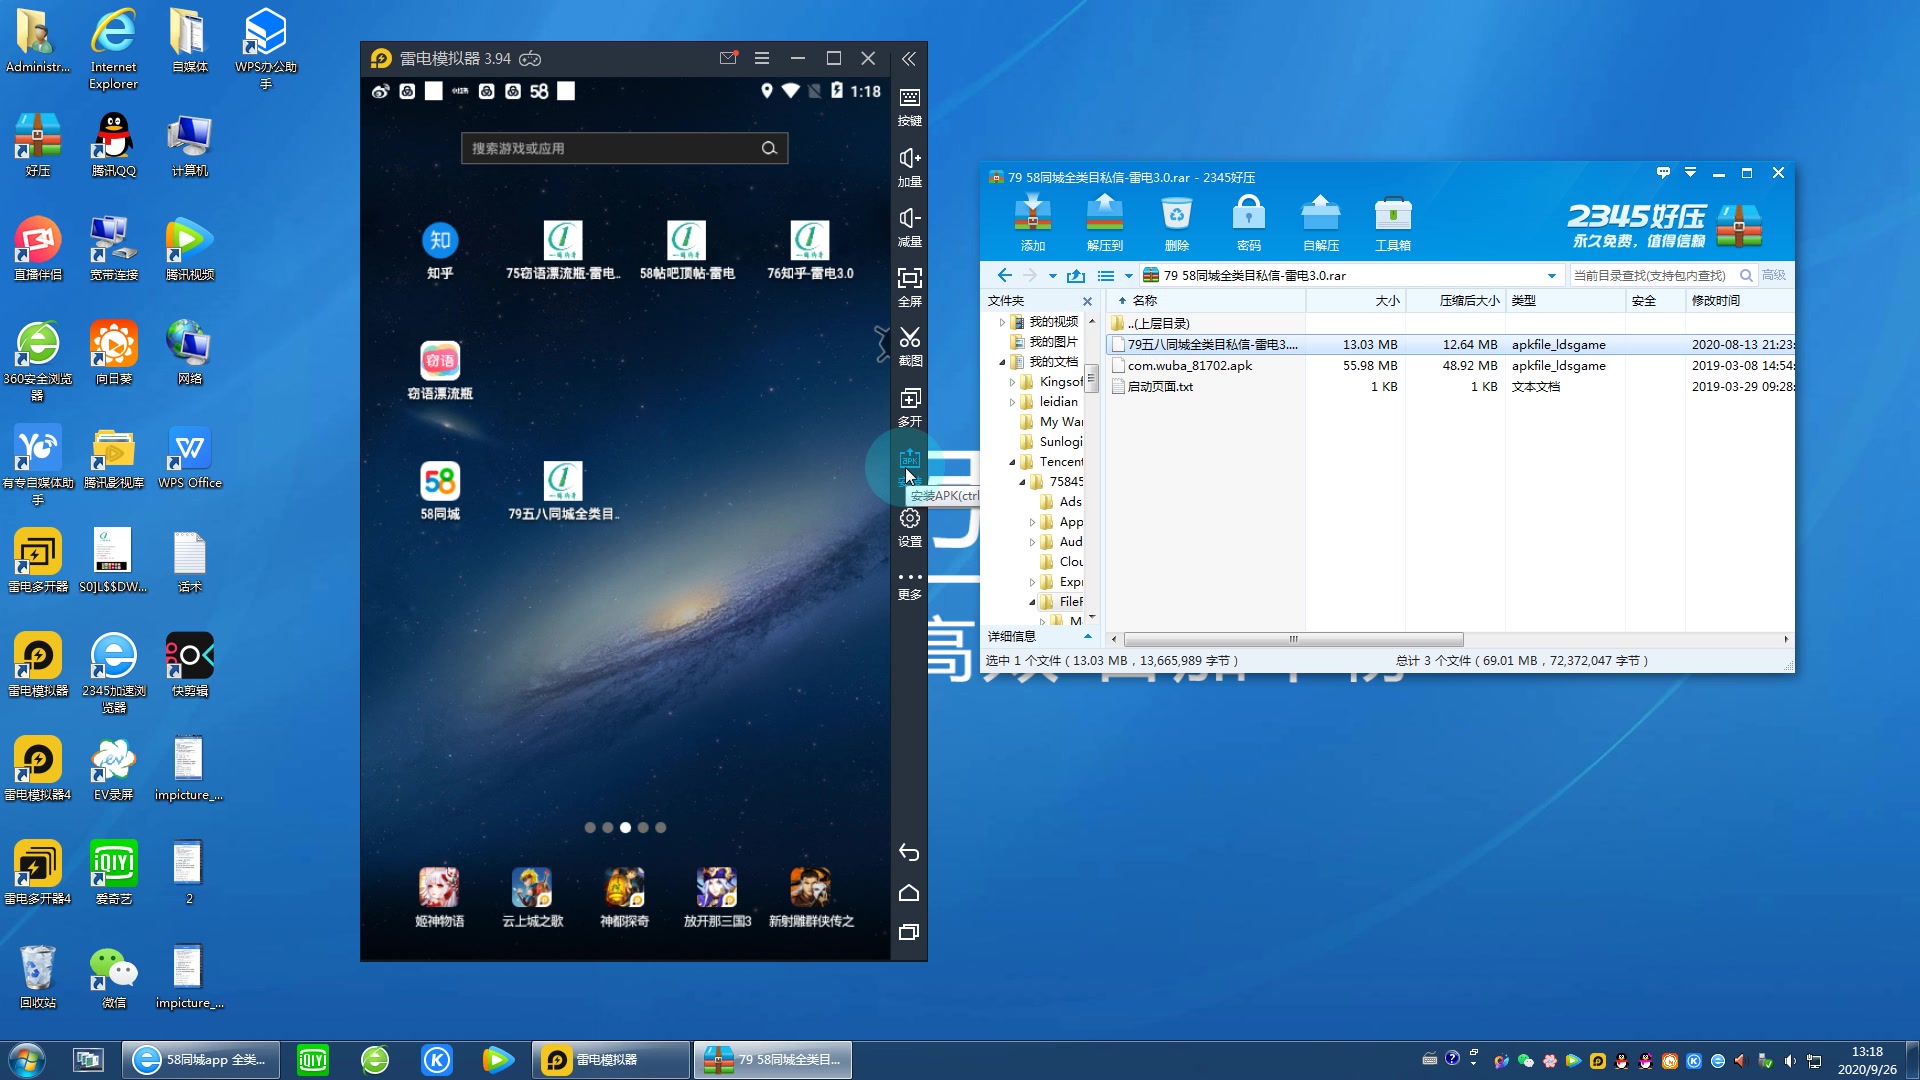Screen dimensions: 1920x1080
Task: Click the 截图 screenshot scissors icon
Action: click(x=909, y=338)
